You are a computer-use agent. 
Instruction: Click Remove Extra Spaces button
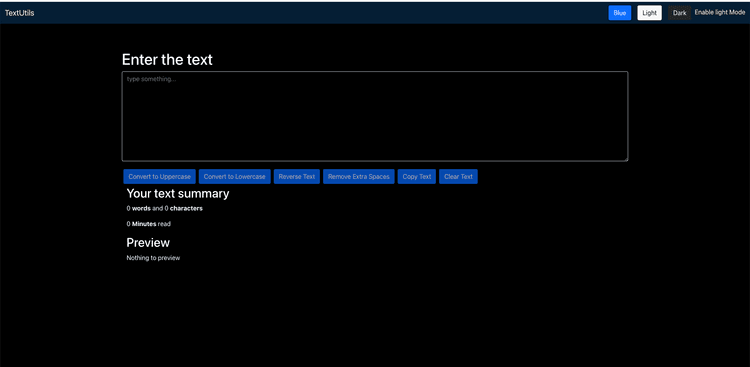359,177
